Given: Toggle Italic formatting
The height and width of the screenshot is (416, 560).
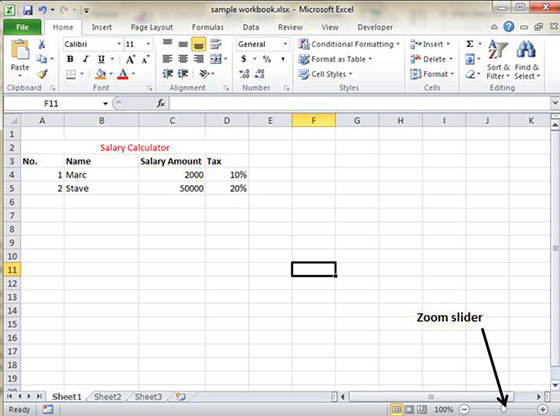Looking at the screenshot, I should [x=85, y=59].
